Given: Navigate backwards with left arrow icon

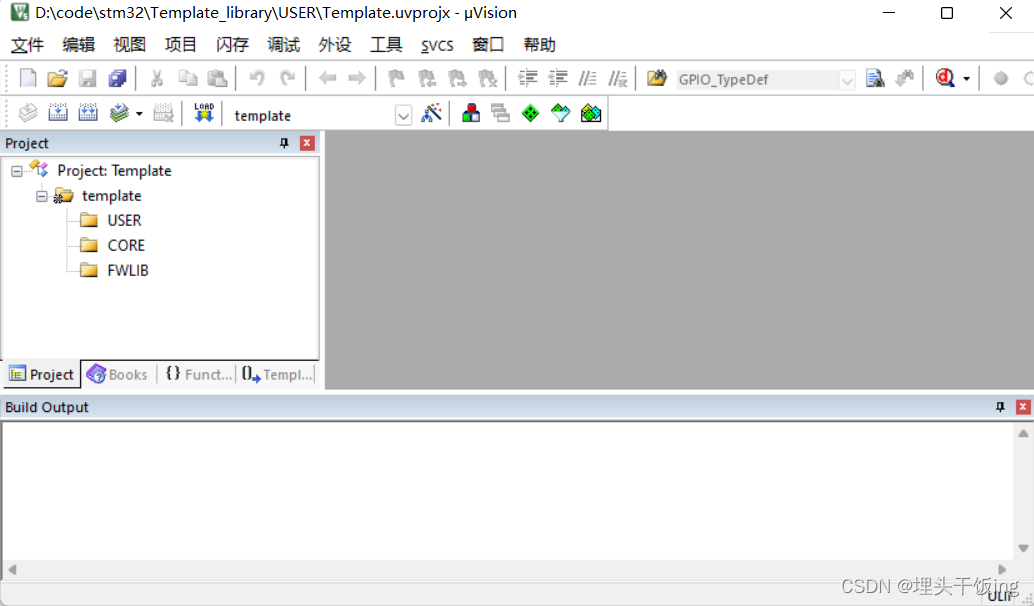Looking at the screenshot, I should [327, 78].
